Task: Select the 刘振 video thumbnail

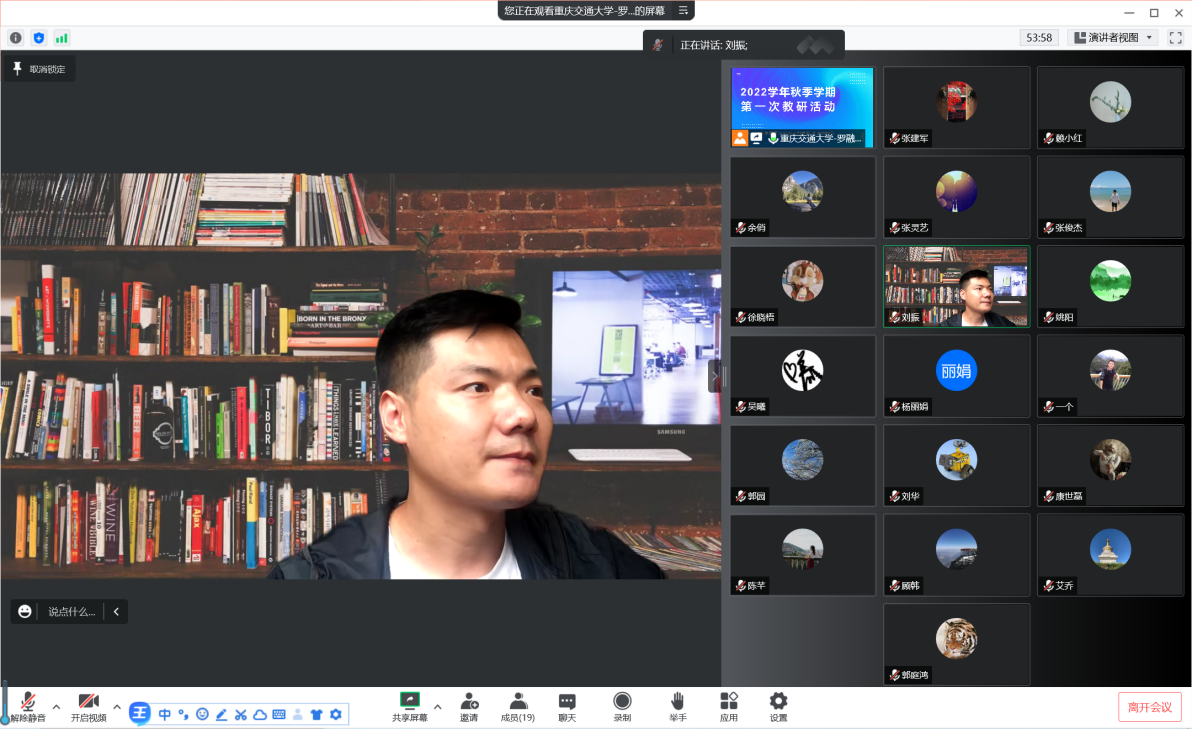Action: click(x=956, y=286)
